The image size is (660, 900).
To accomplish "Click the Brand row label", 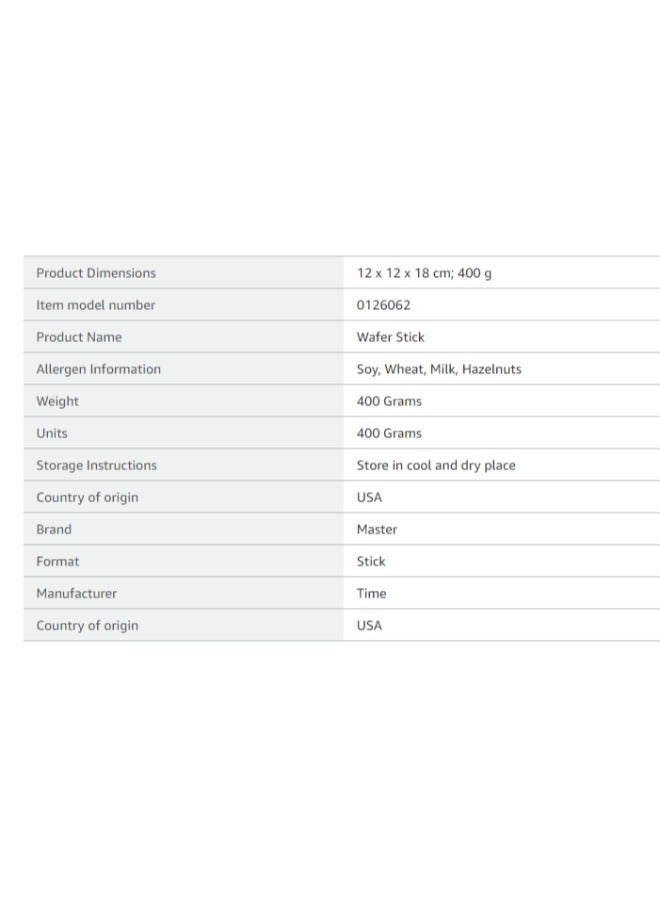I will pos(54,530).
